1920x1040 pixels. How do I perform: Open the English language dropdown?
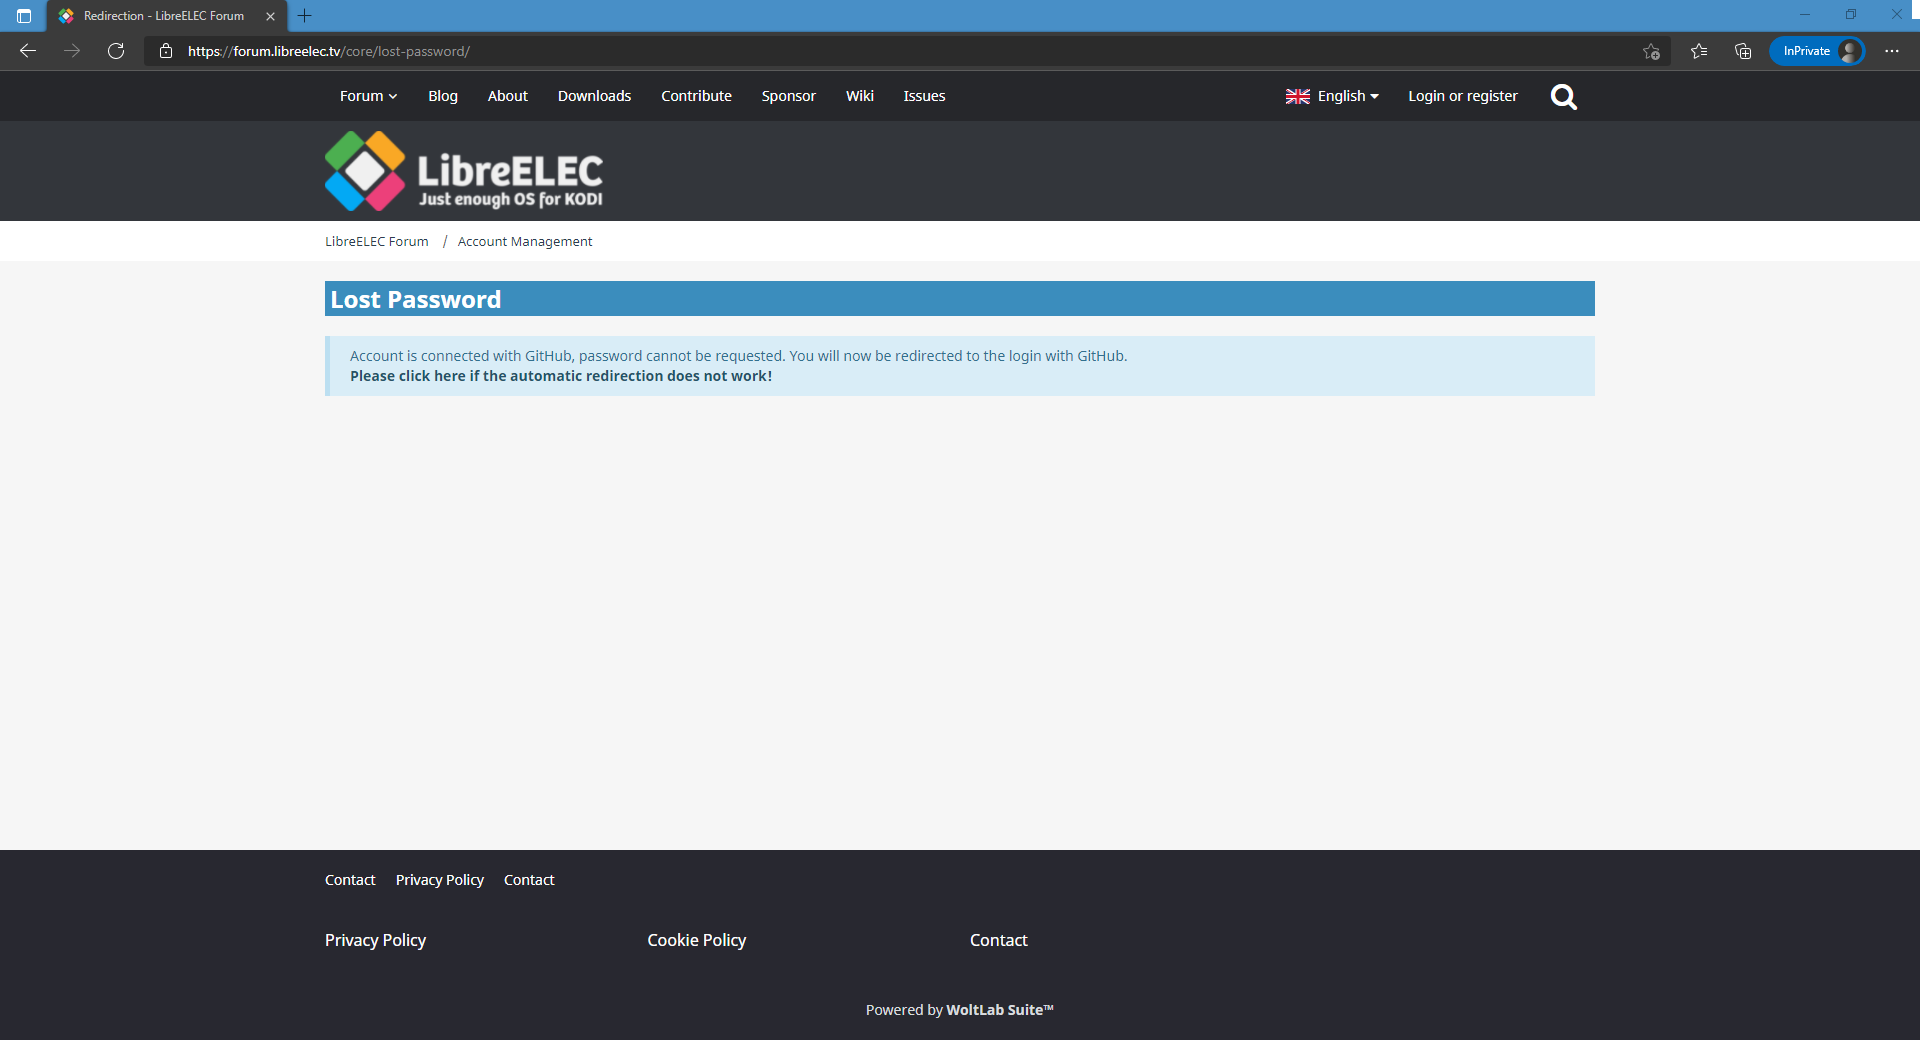click(1332, 96)
